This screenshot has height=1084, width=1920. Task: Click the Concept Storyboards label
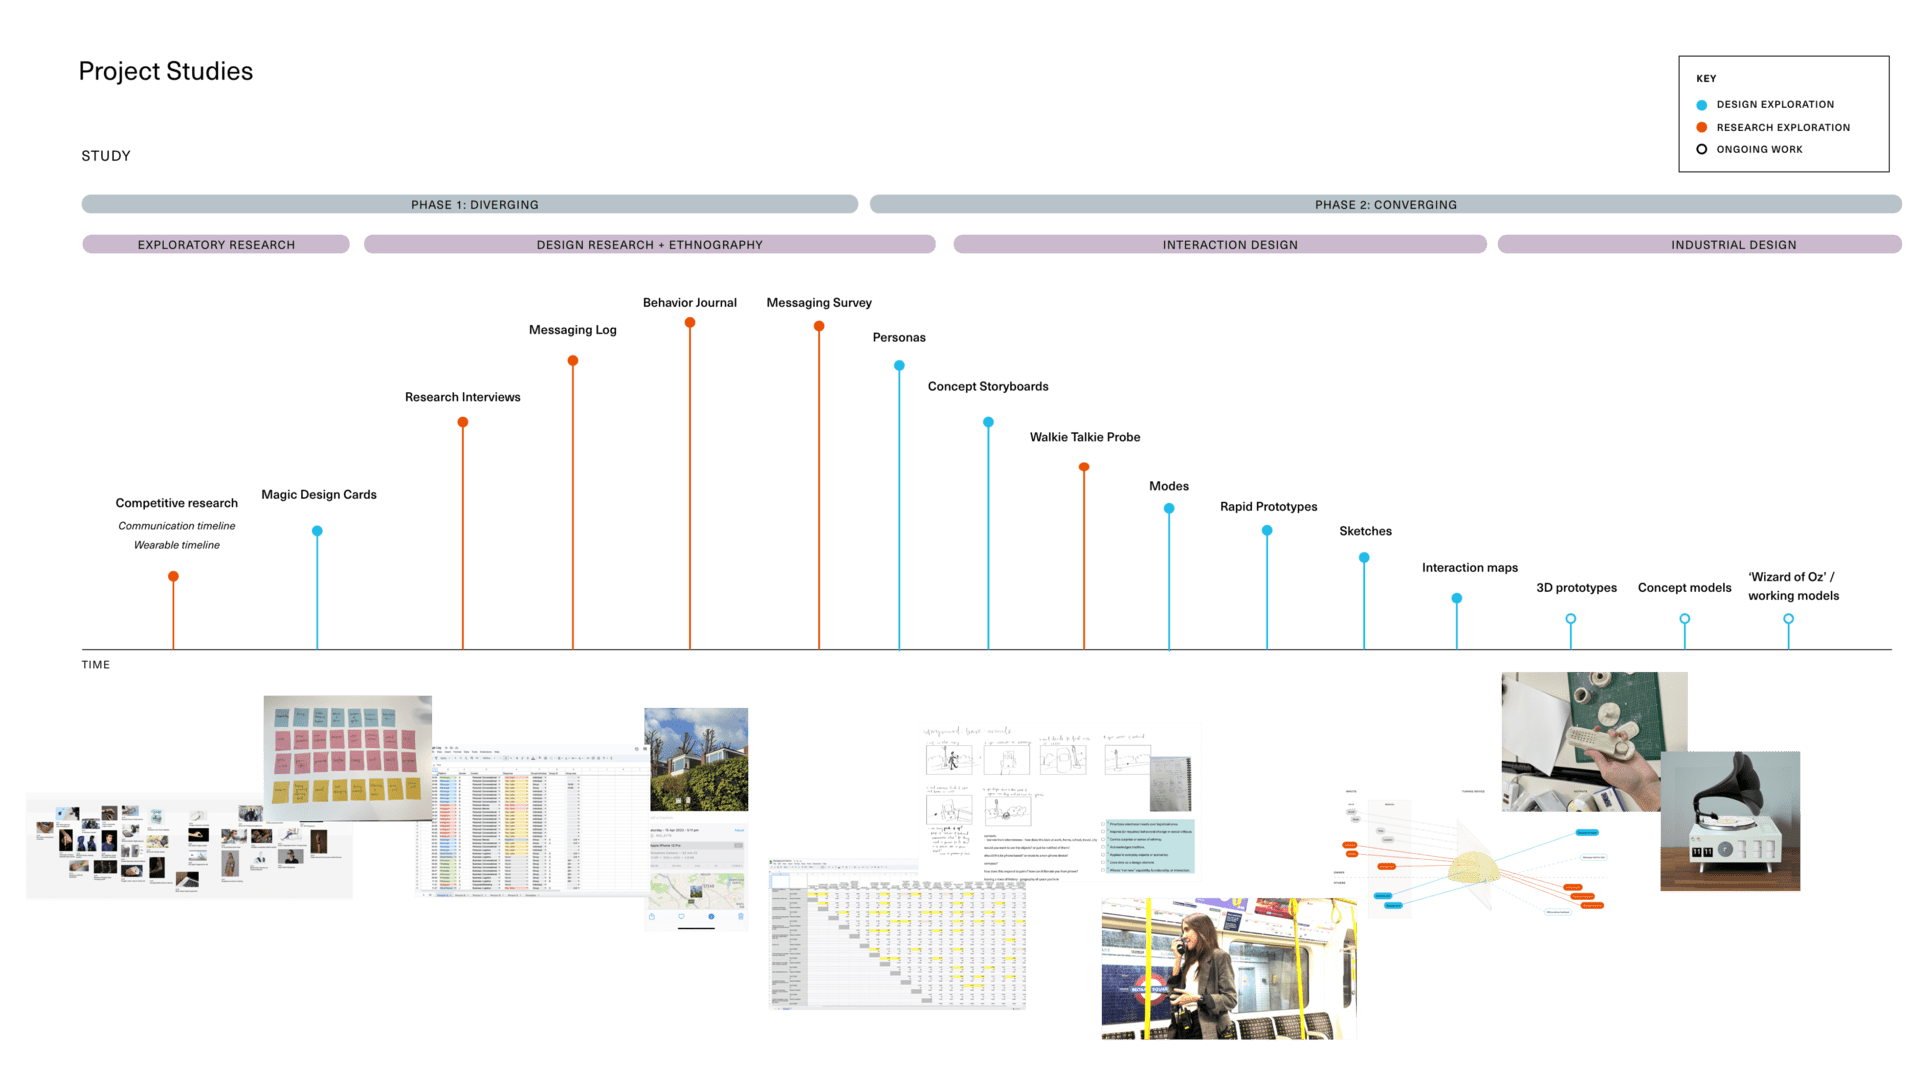point(988,386)
